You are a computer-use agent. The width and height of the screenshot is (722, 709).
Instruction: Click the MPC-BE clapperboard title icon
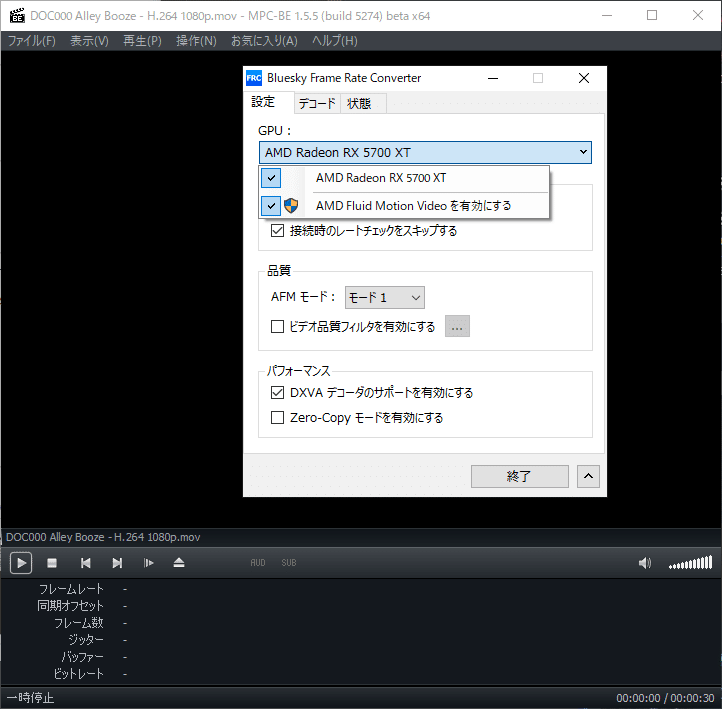17,16
